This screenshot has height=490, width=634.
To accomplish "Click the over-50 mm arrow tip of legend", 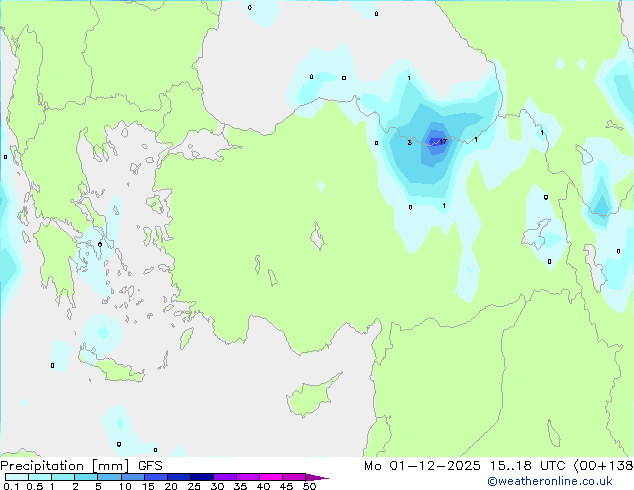I will (x=317, y=477).
